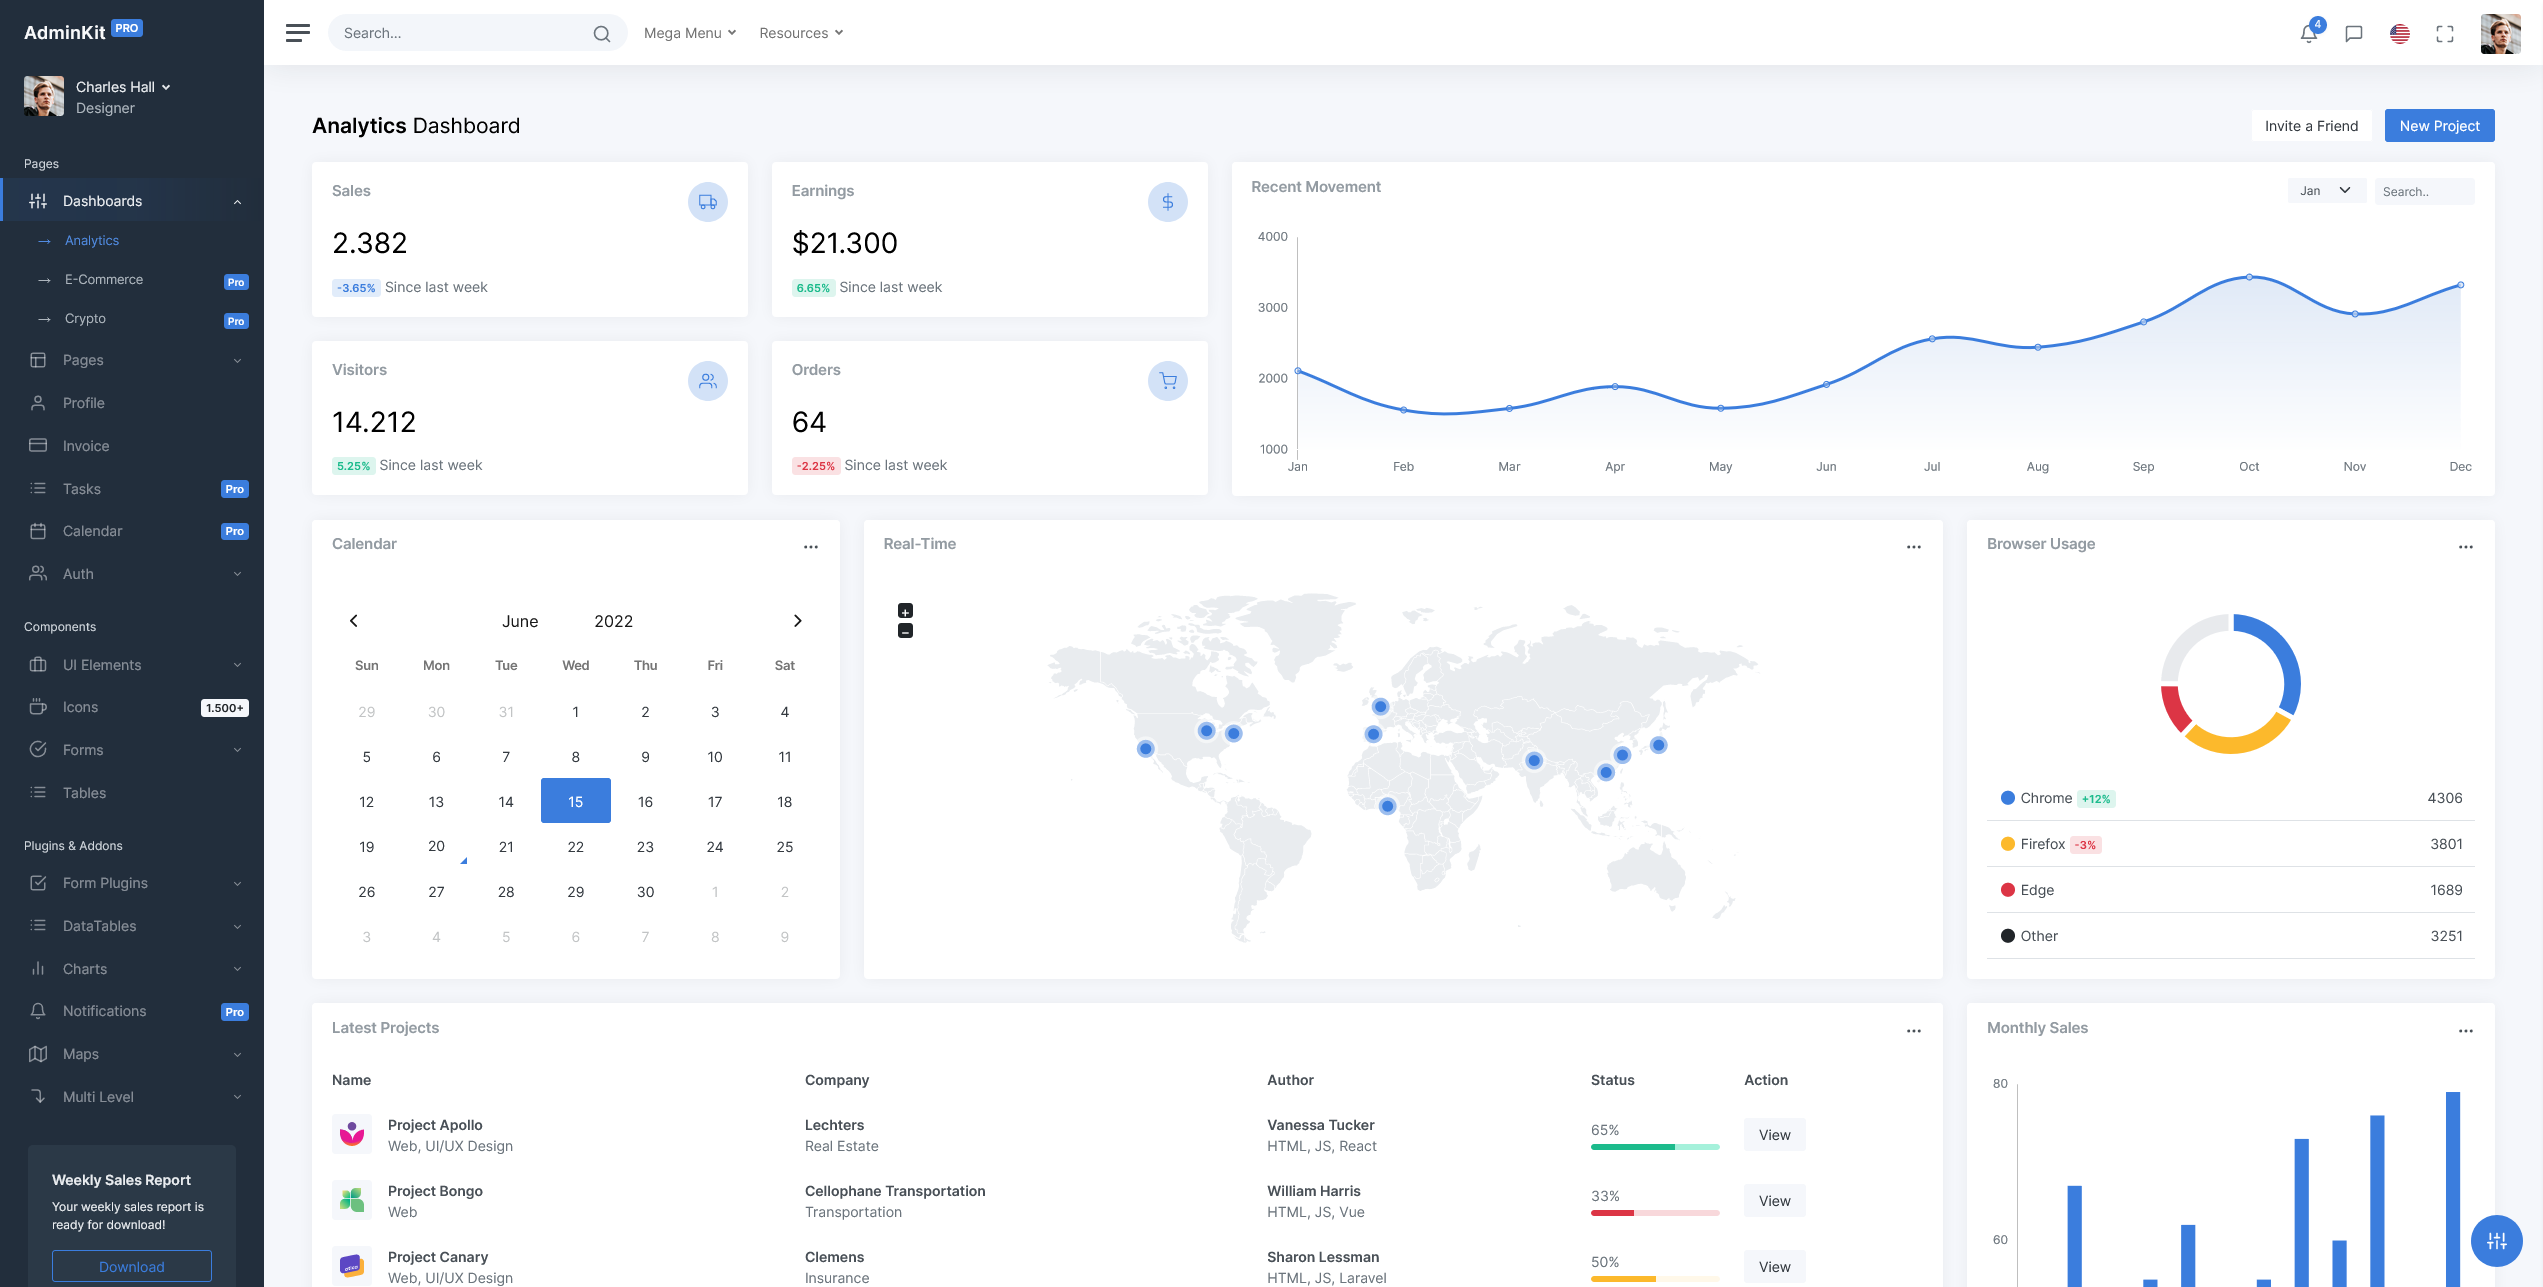Click the shopping cart icon on the Orders card
This screenshot has height=1287, width=2543.
(1167, 381)
